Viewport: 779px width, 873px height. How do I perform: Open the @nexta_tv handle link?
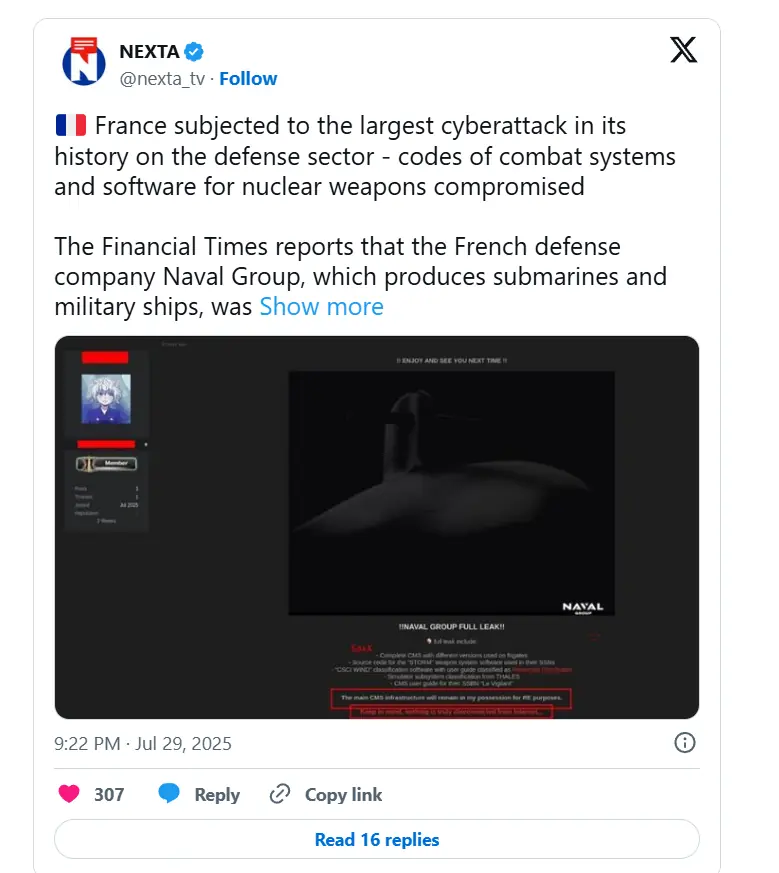pos(162,79)
